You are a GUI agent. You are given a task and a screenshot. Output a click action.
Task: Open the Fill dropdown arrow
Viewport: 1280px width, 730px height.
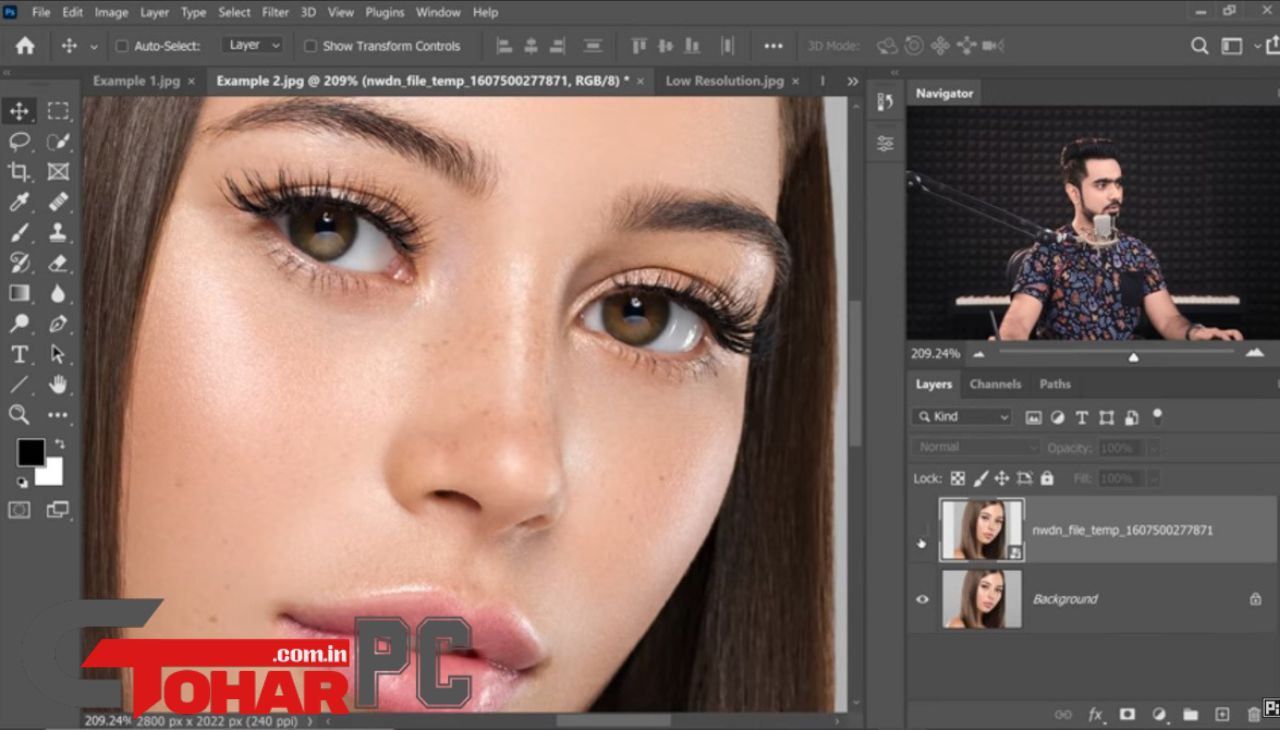click(1152, 479)
